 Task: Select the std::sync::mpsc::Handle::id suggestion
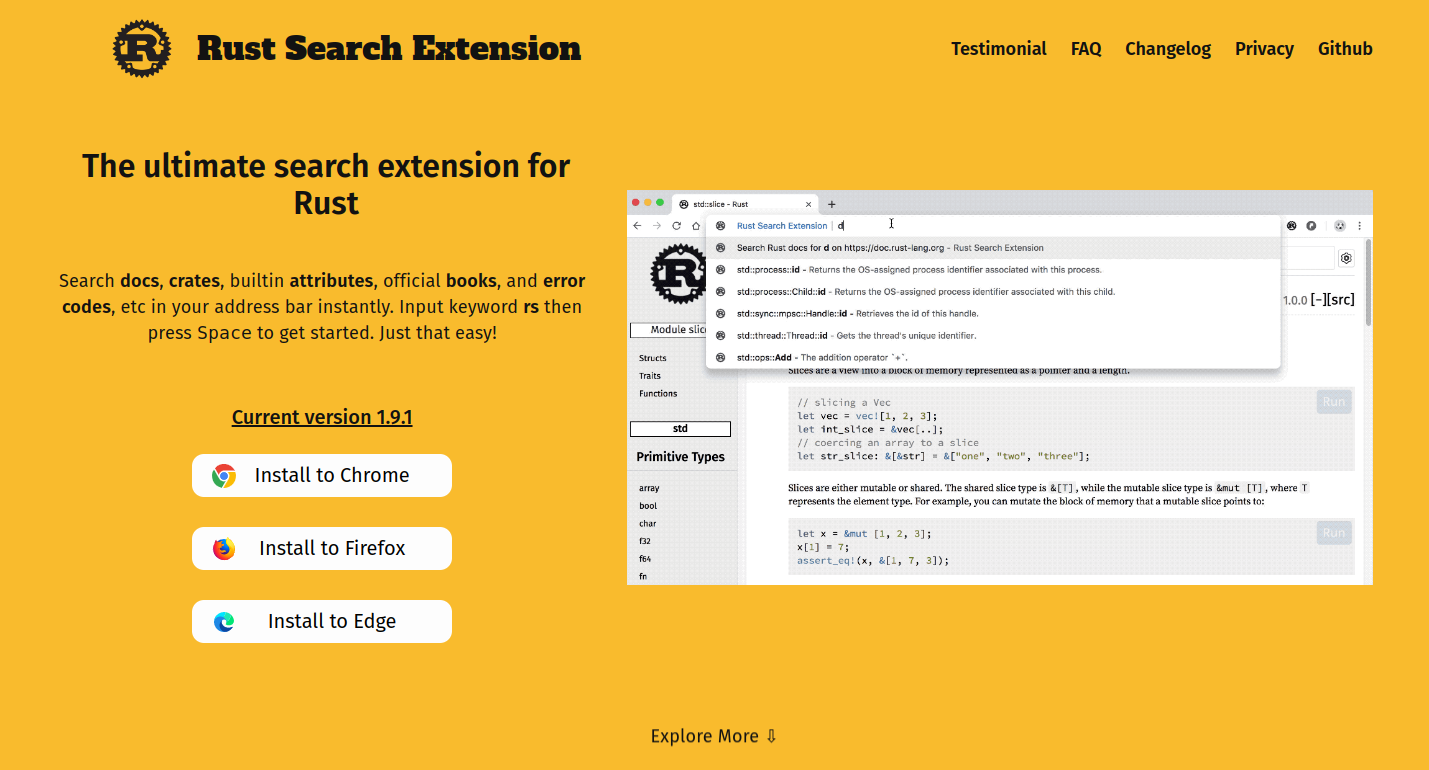click(993, 314)
